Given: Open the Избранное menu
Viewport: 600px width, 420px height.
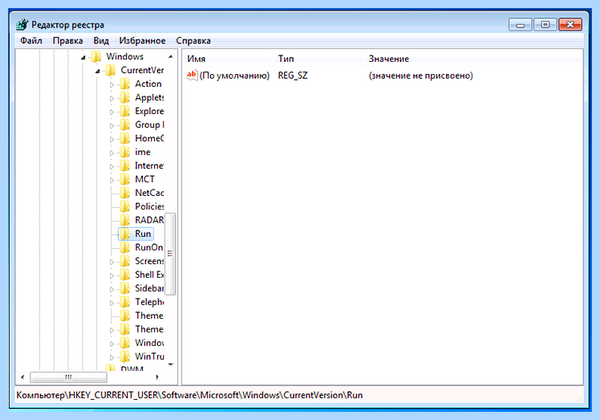Looking at the screenshot, I should pyautogui.click(x=142, y=41).
